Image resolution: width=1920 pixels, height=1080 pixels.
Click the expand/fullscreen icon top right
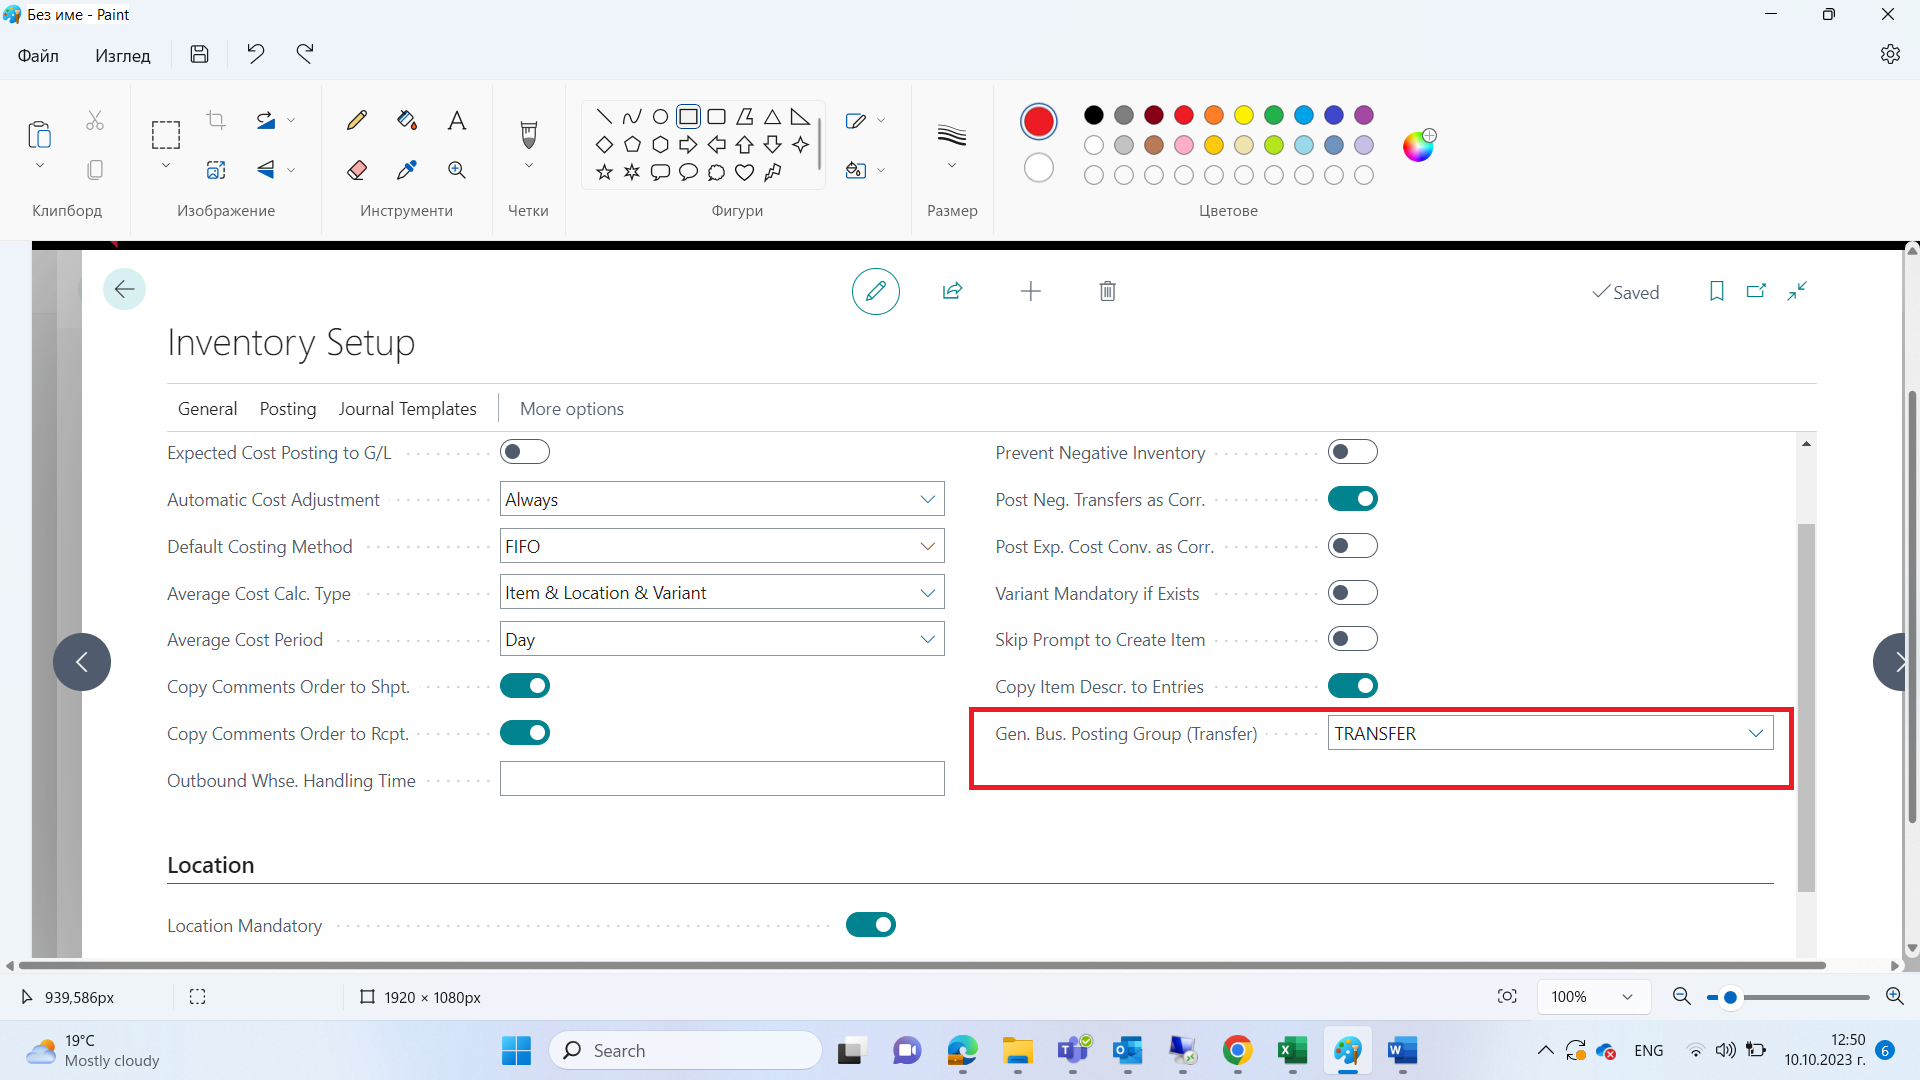pos(1796,290)
